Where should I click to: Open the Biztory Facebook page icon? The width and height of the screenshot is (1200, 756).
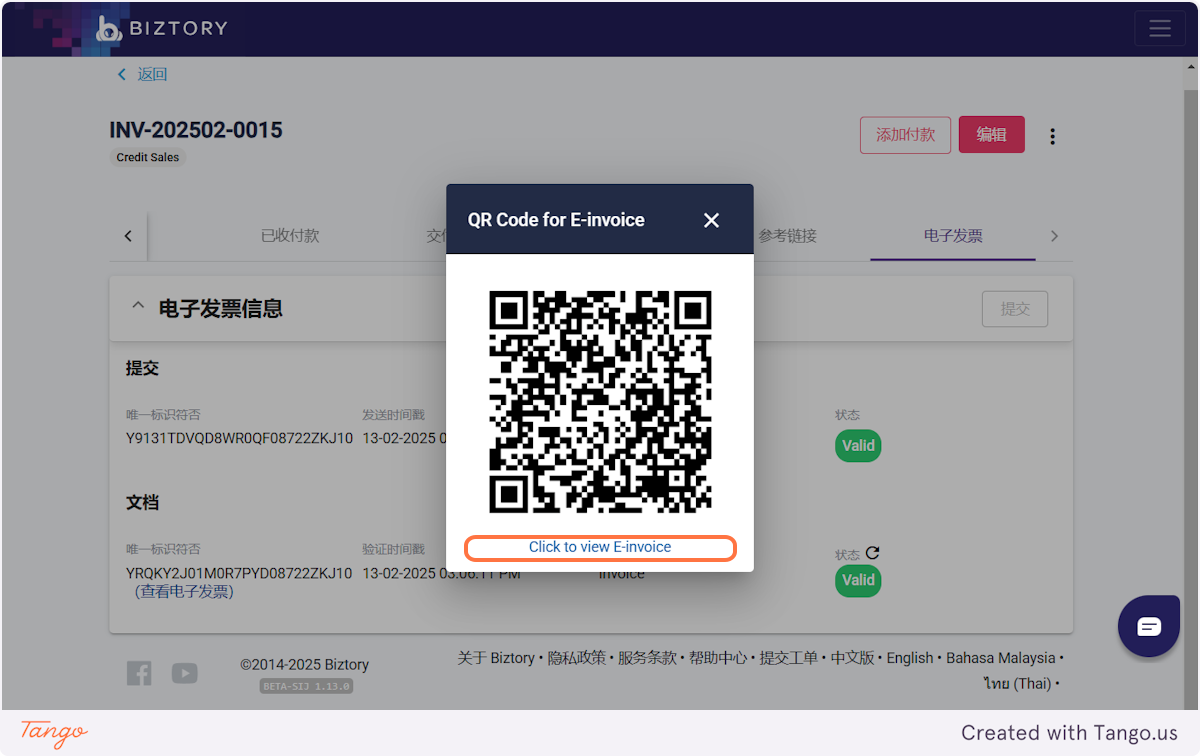[139, 673]
